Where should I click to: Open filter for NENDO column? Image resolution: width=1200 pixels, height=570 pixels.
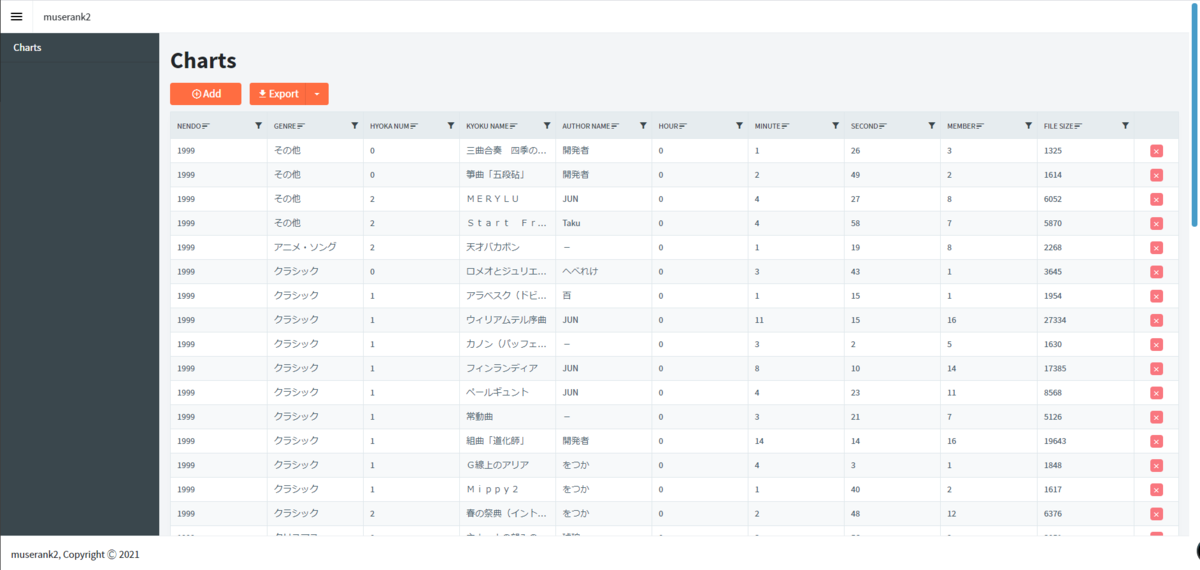coord(259,126)
